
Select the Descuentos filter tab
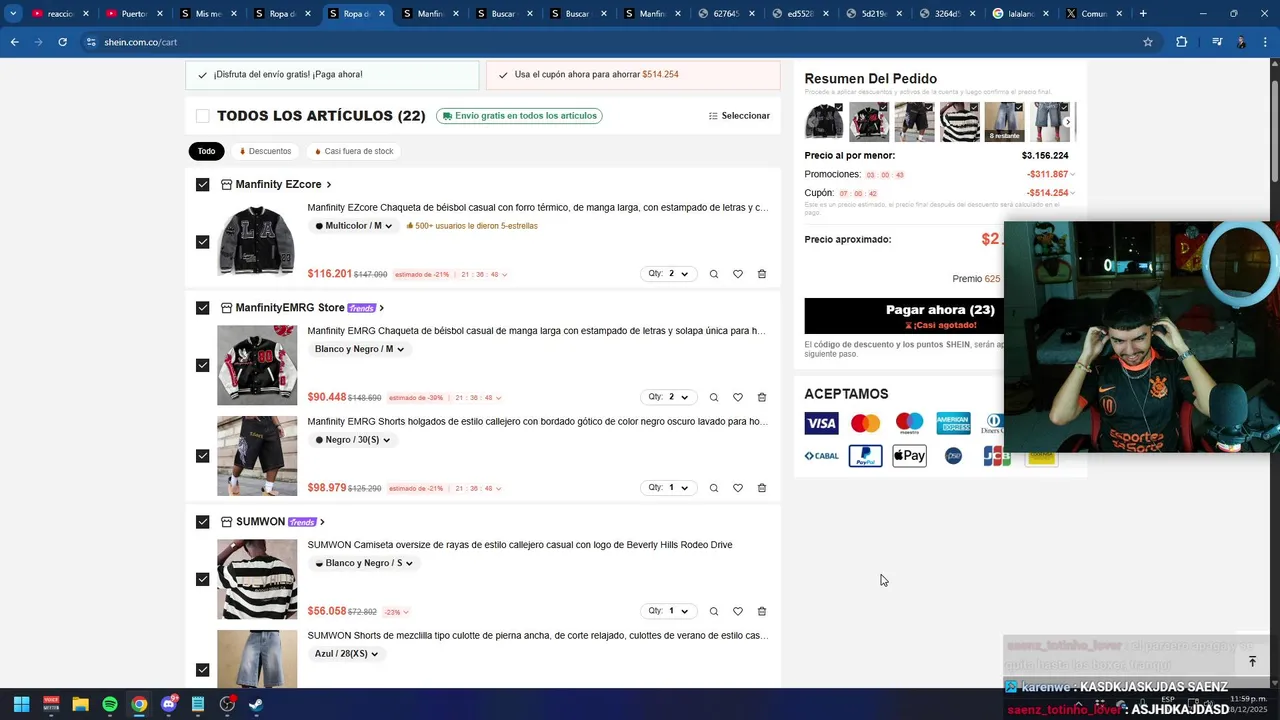pos(265,151)
